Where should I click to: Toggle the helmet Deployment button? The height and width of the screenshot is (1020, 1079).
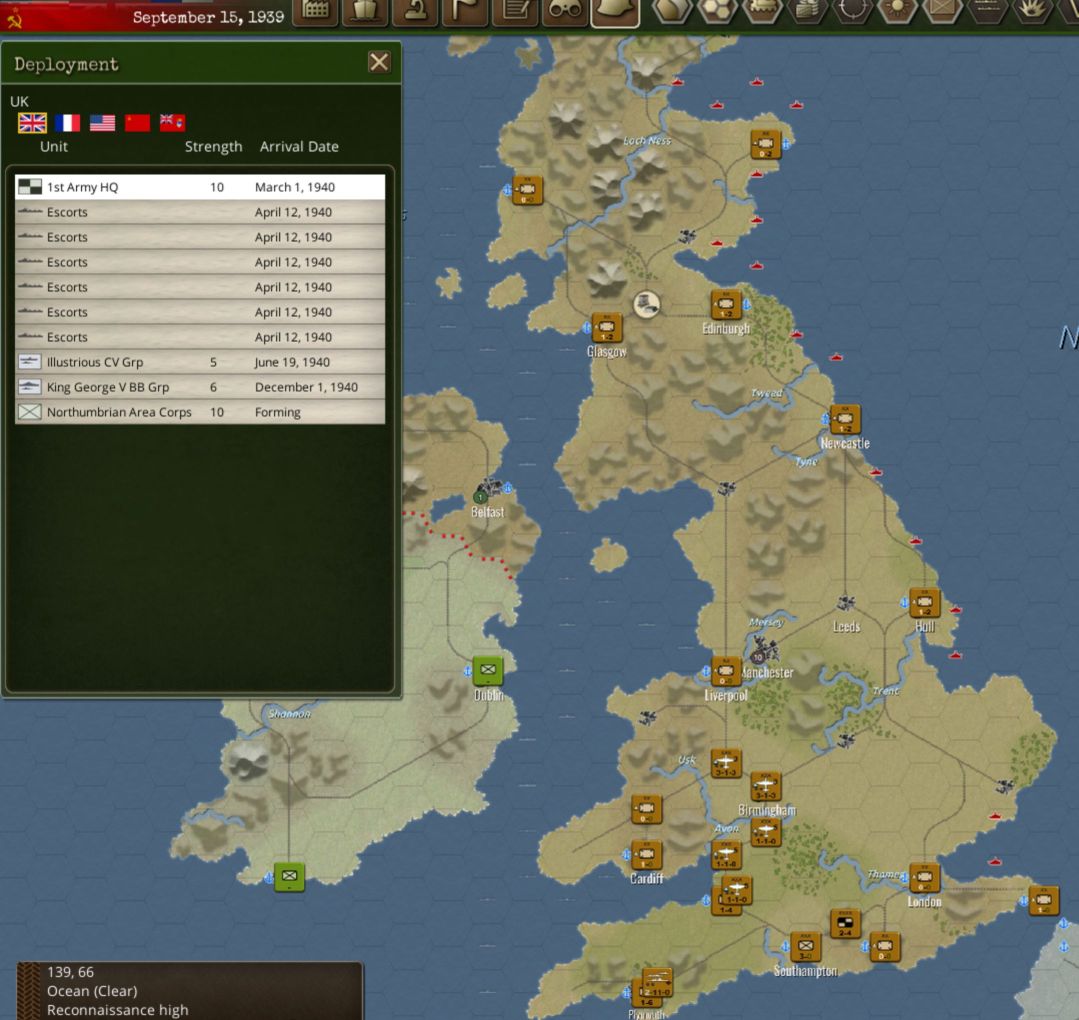[x=615, y=12]
